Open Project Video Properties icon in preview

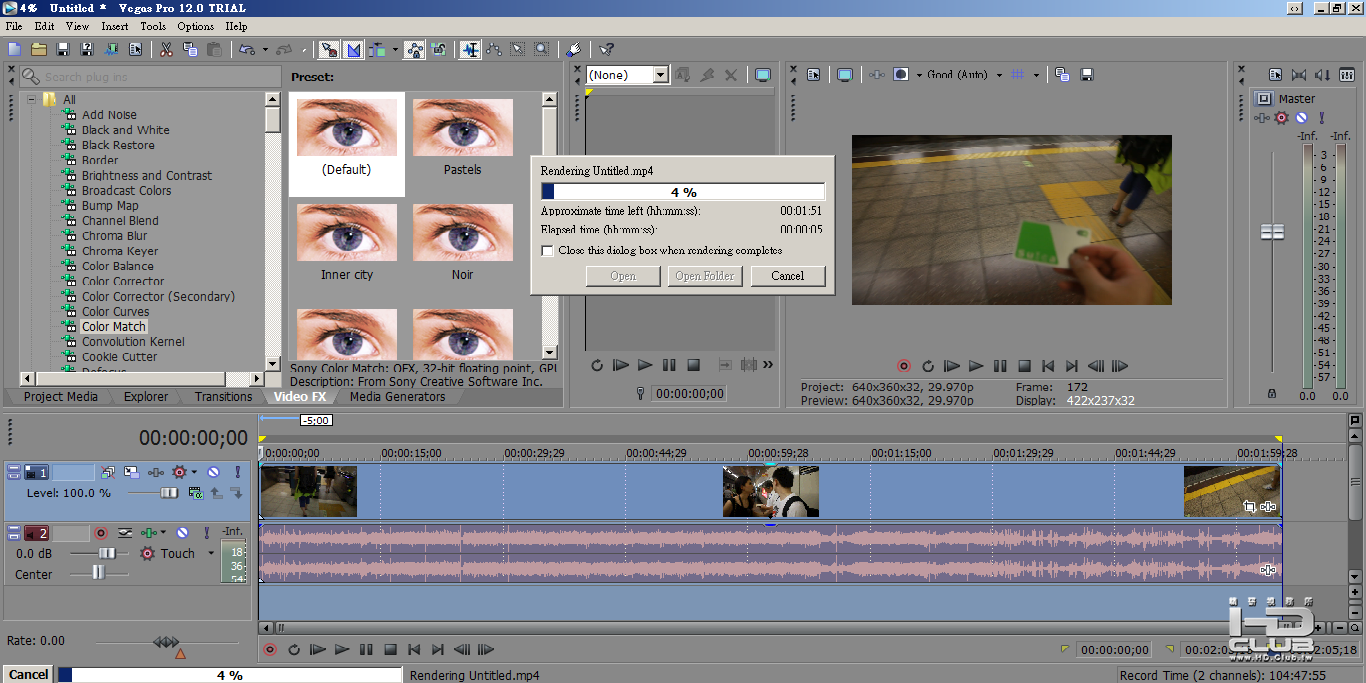click(814, 75)
